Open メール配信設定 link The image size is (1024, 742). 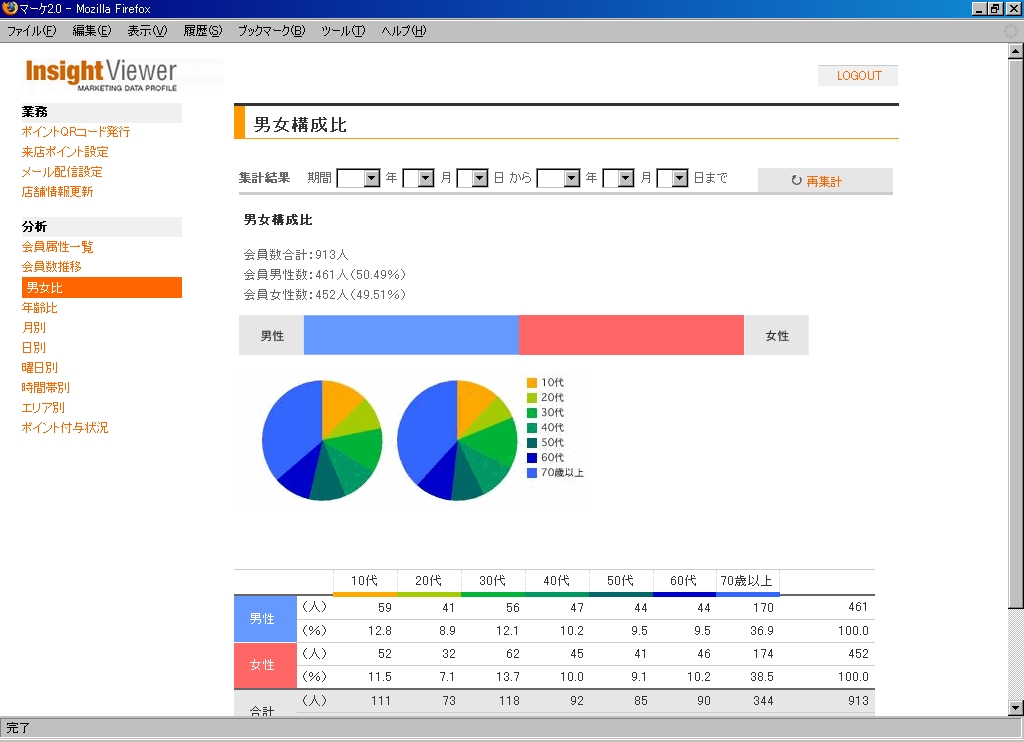tap(62, 172)
